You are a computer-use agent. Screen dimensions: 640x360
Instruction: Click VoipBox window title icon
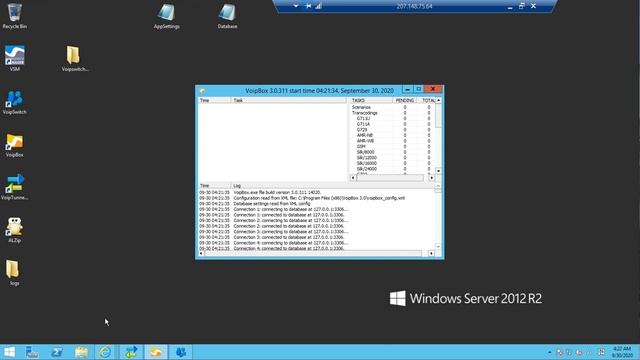click(202, 91)
